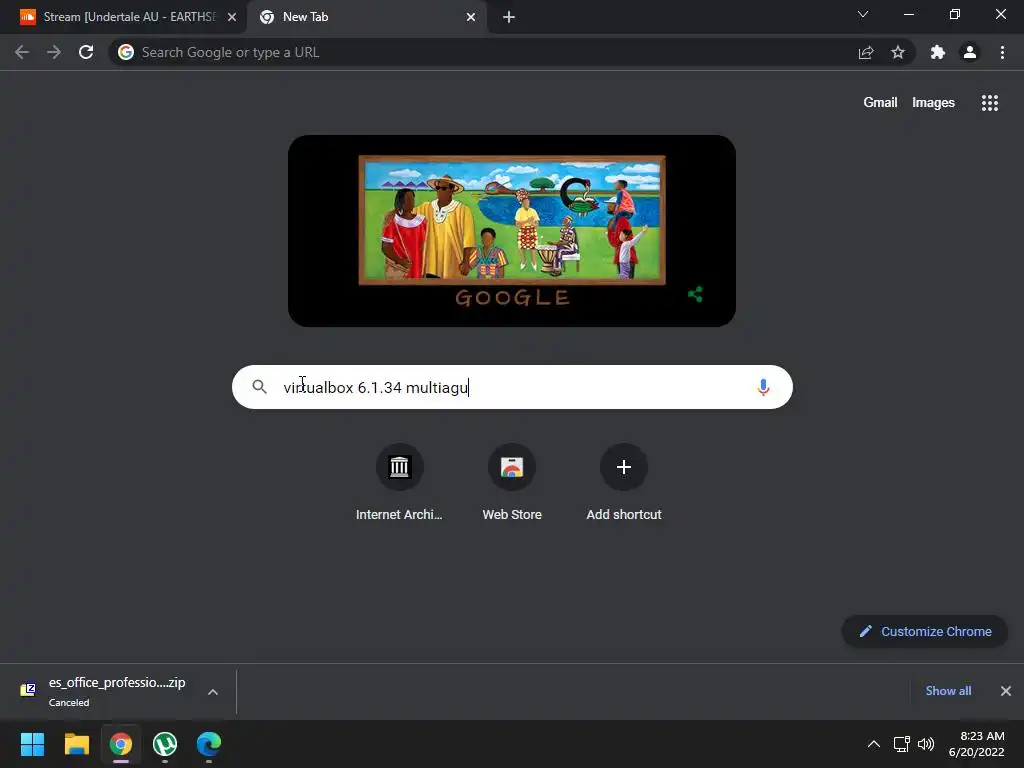Bookmark this tab with the star icon
Image resolution: width=1024 pixels, height=768 pixels.
coord(898,52)
